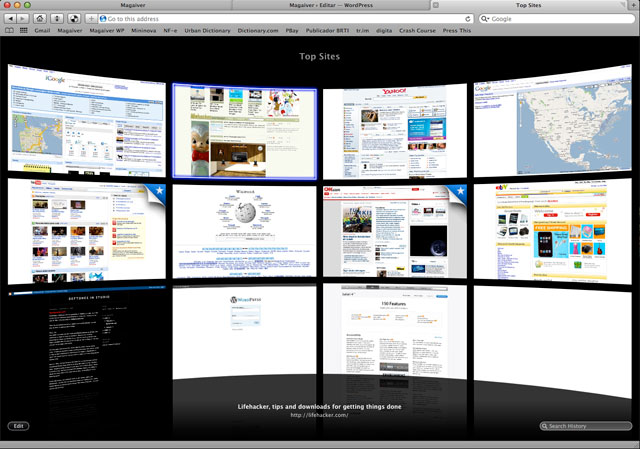
Task: Open the Safari 150 Features thumbnail
Action: coord(395,332)
